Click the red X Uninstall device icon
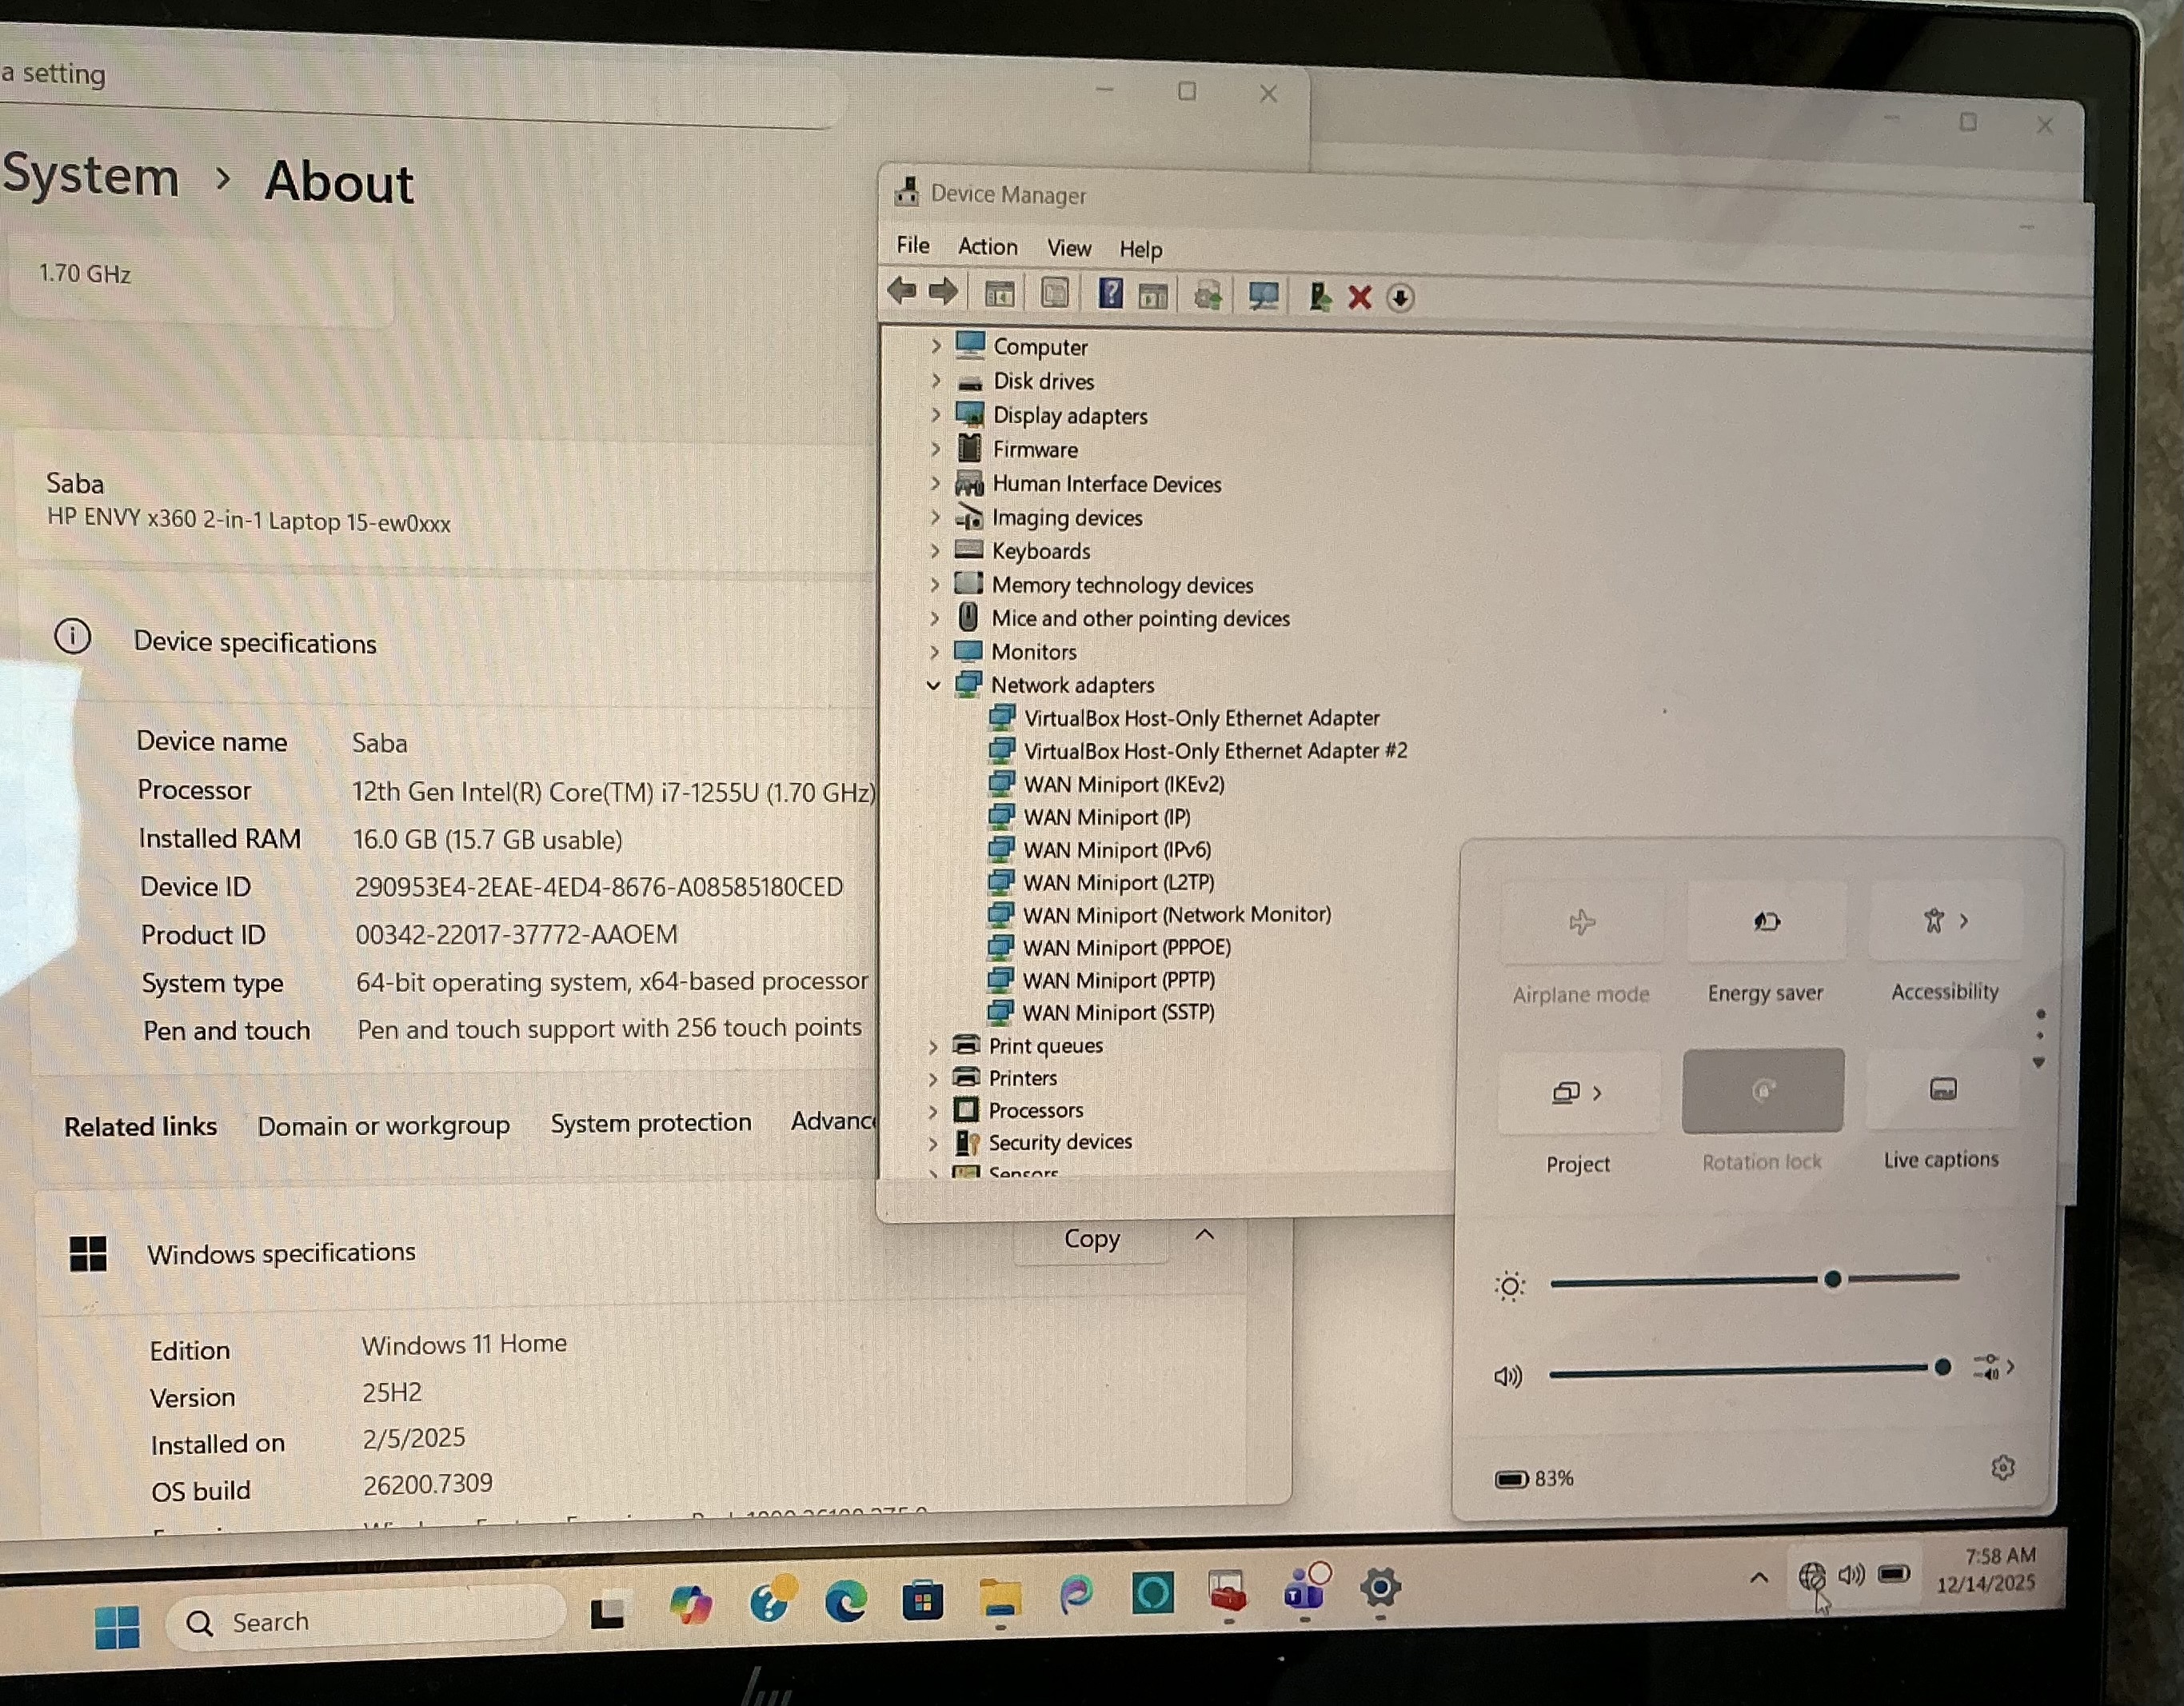The image size is (2184, 1706). (x=1359, y=297)
